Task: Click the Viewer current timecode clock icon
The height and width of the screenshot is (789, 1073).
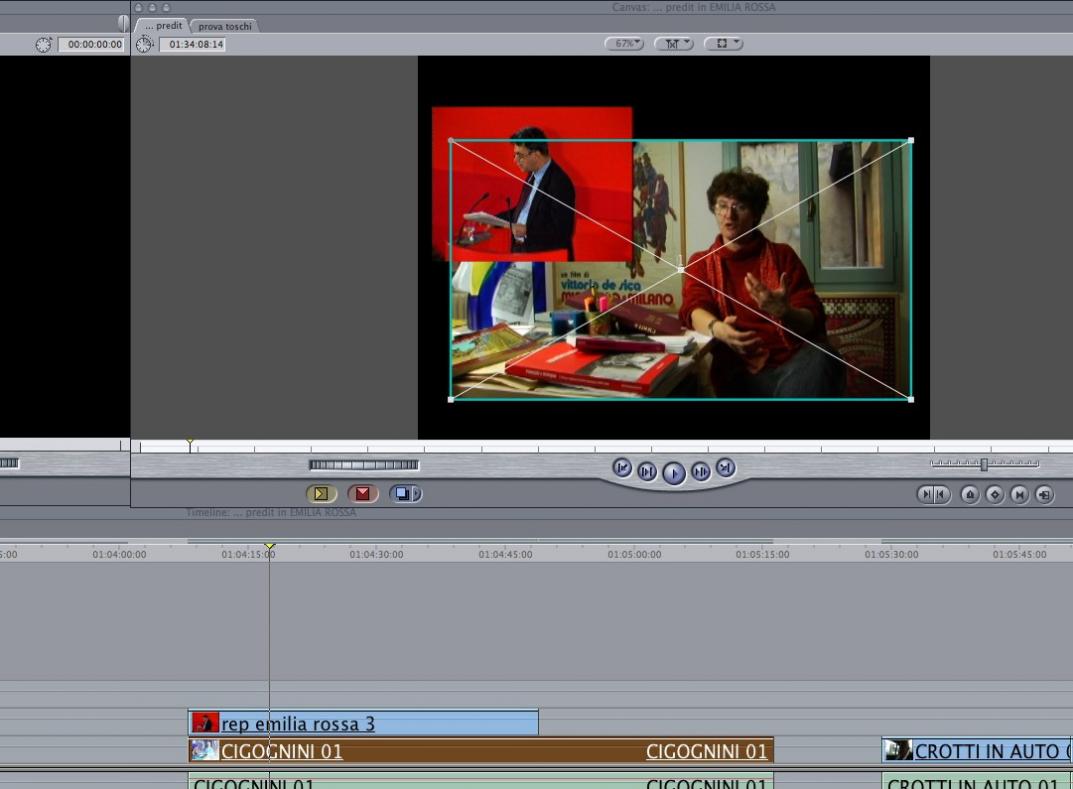Action: coord(44,45)
